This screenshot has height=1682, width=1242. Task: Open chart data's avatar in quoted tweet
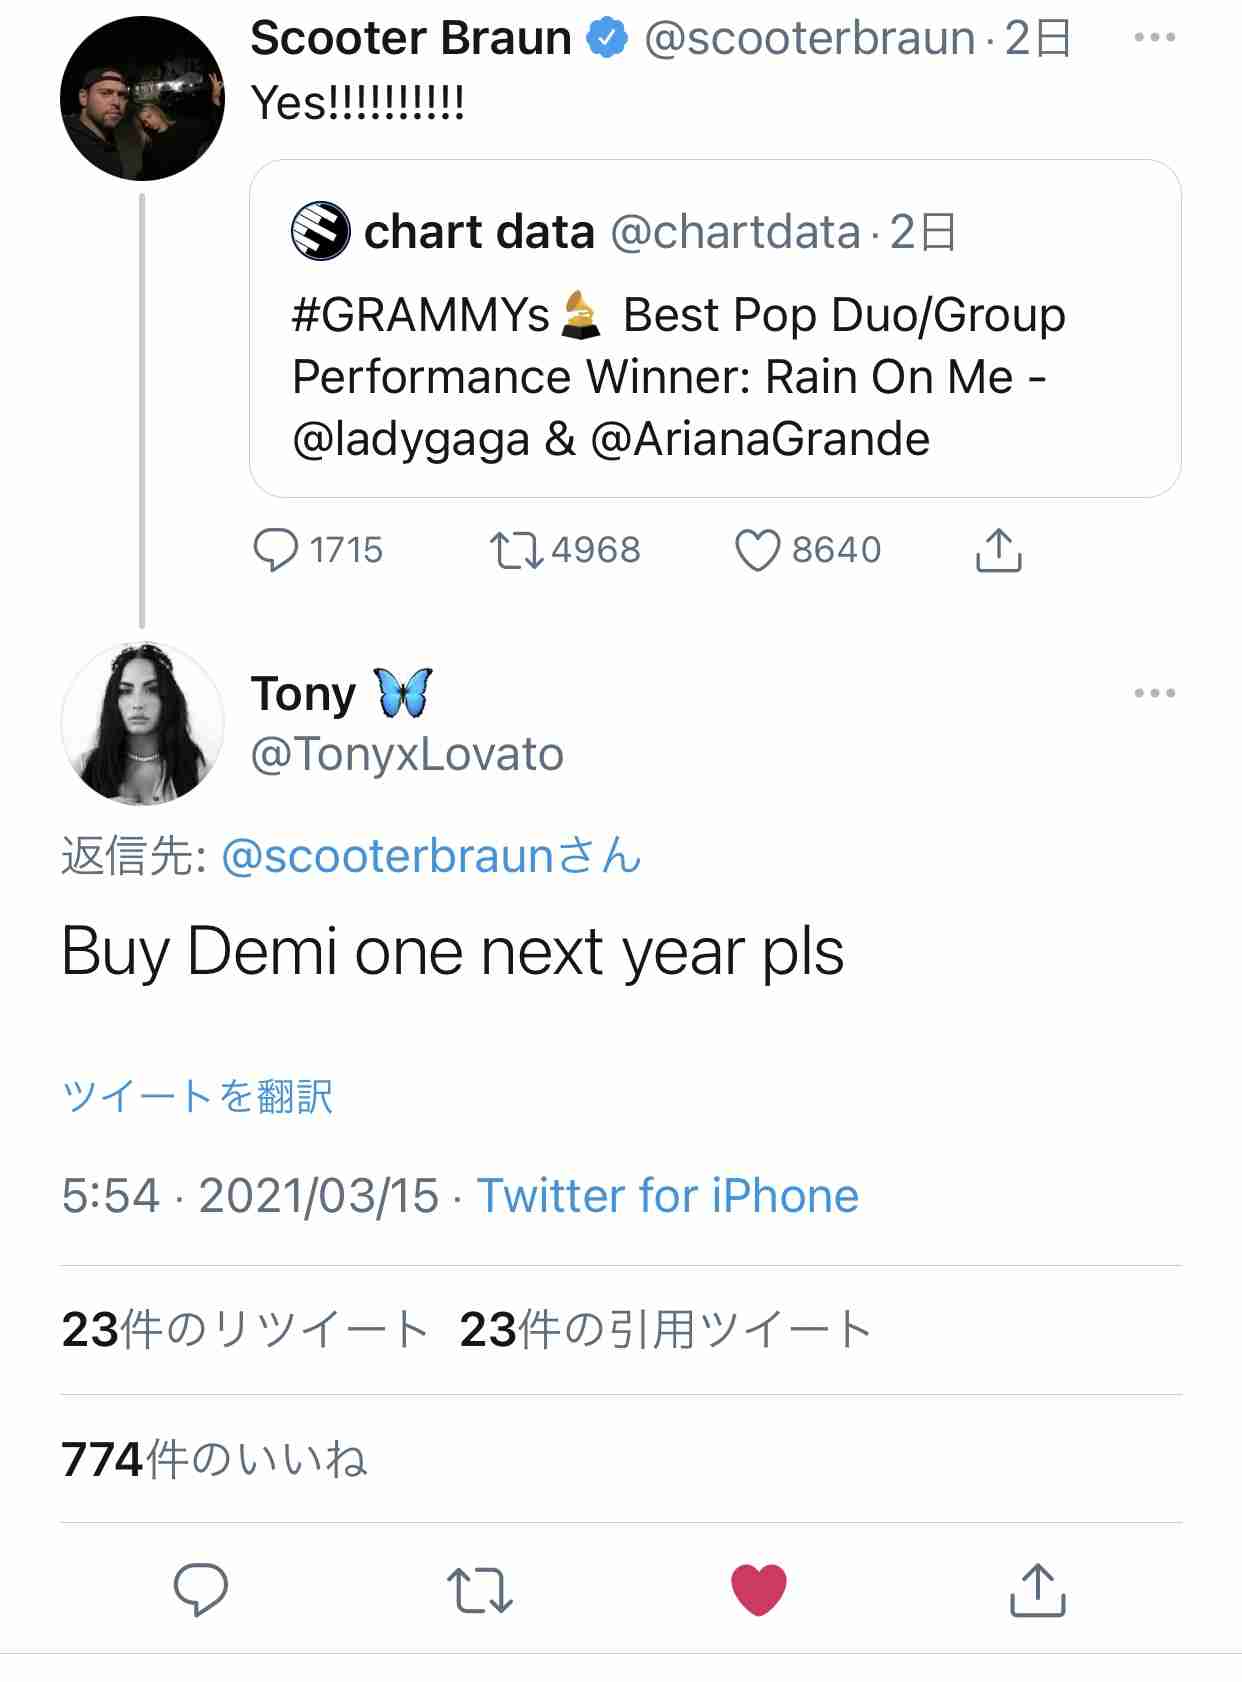320,231
